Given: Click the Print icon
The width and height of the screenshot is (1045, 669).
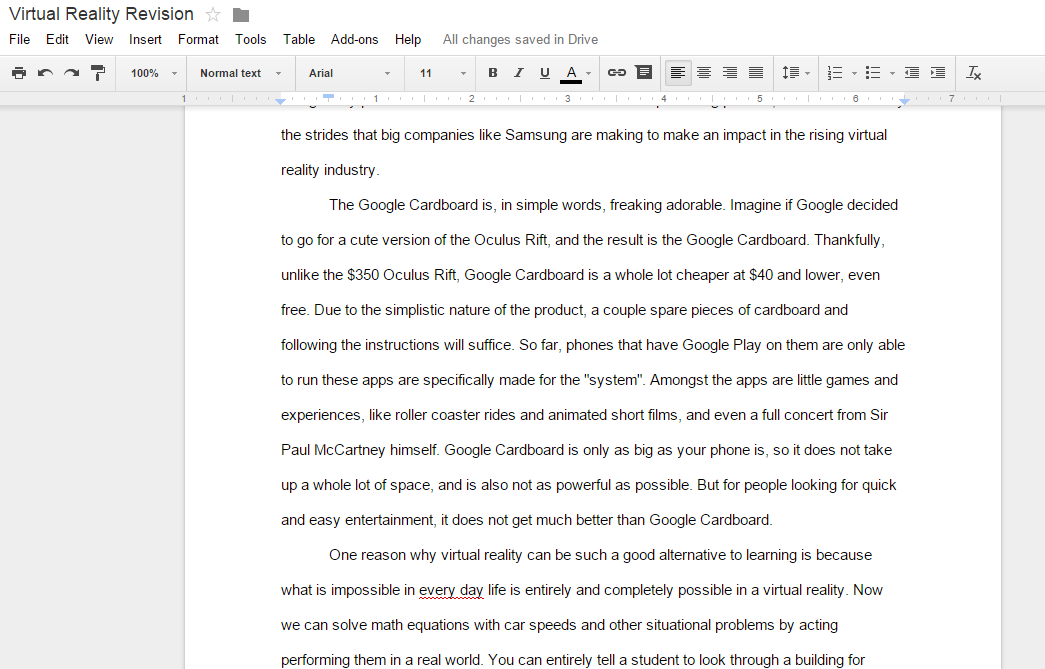Looking at the screenshot, I should [x=19, y=73].
